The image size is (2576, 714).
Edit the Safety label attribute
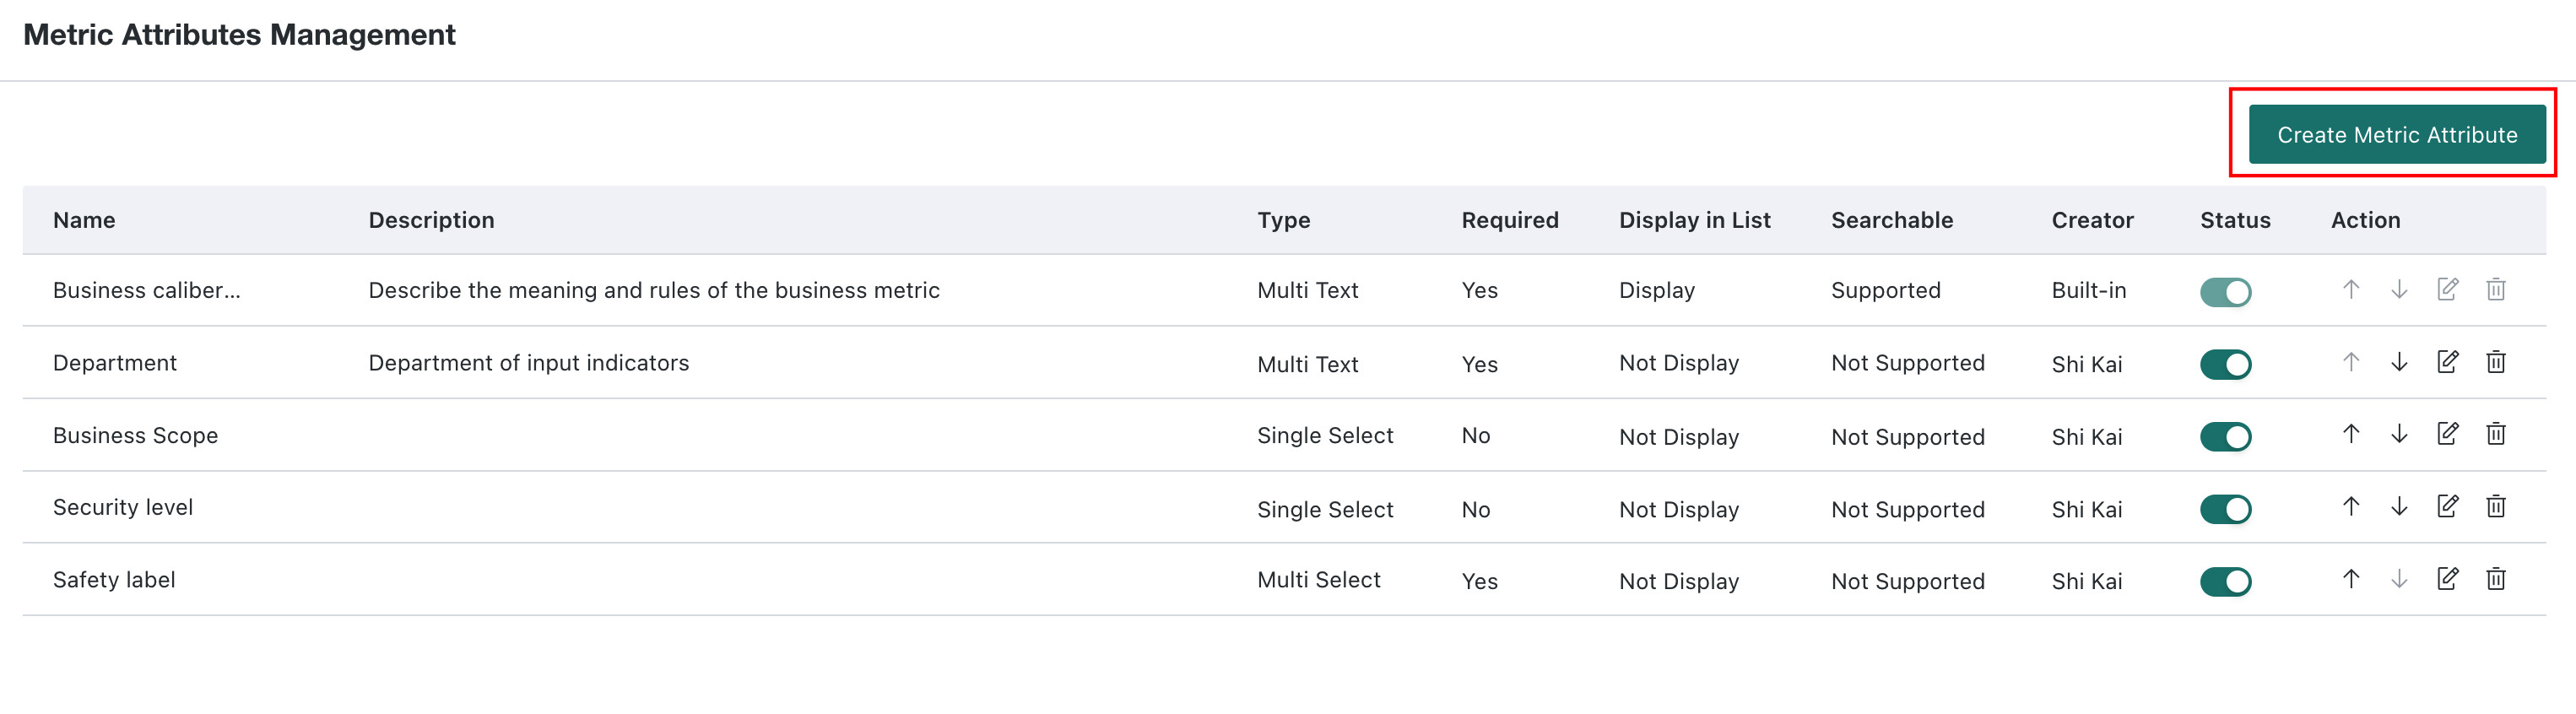click(x=2447, y=579)
